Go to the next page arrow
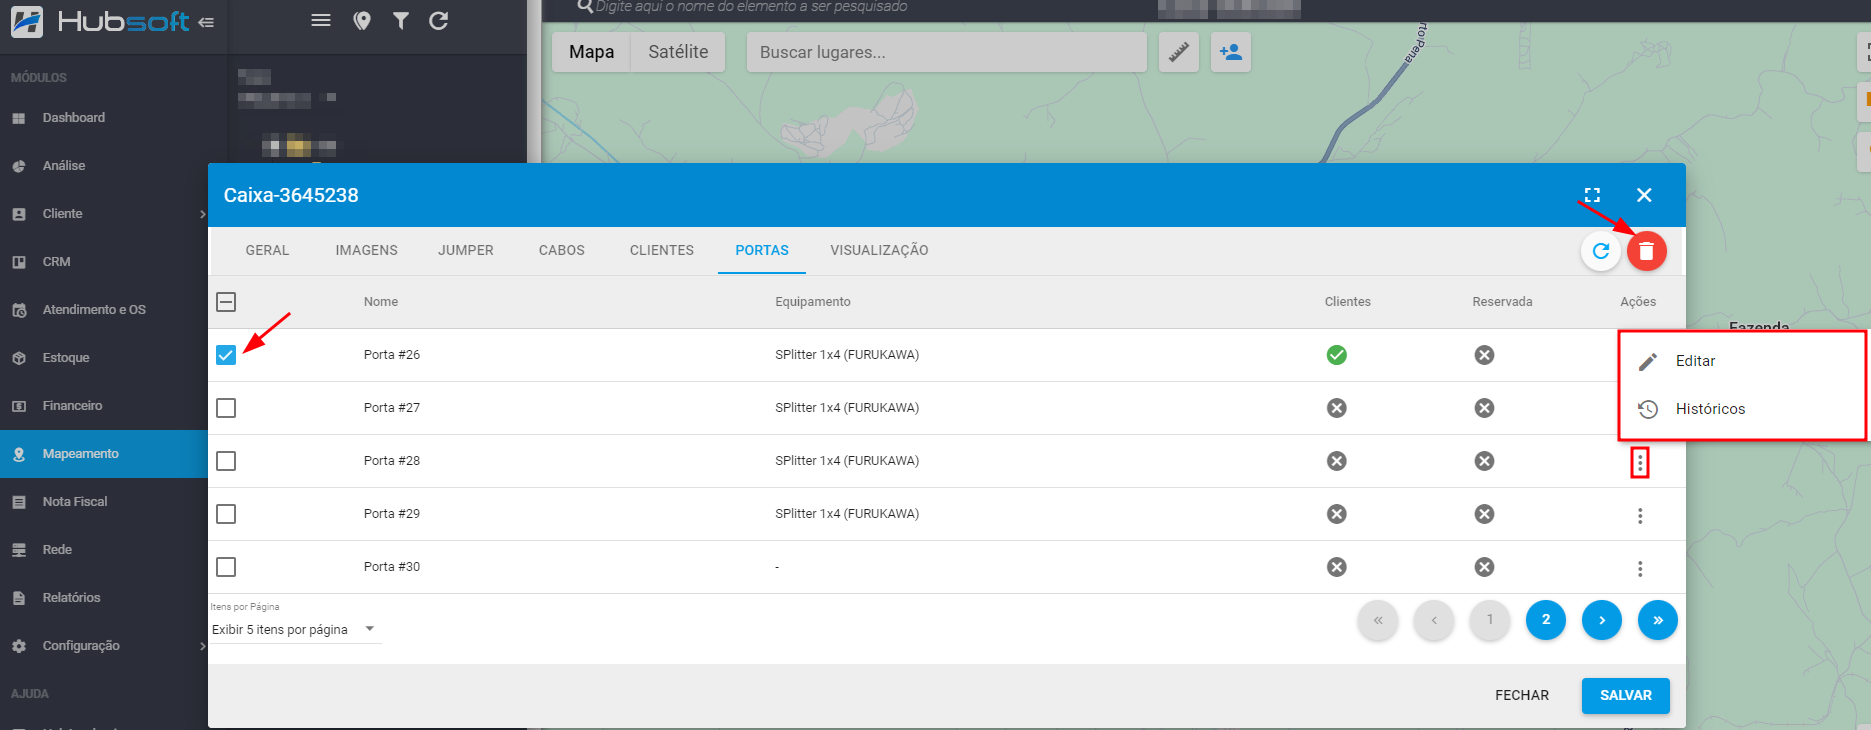The image size is (1871, 730). (1602, 620)
